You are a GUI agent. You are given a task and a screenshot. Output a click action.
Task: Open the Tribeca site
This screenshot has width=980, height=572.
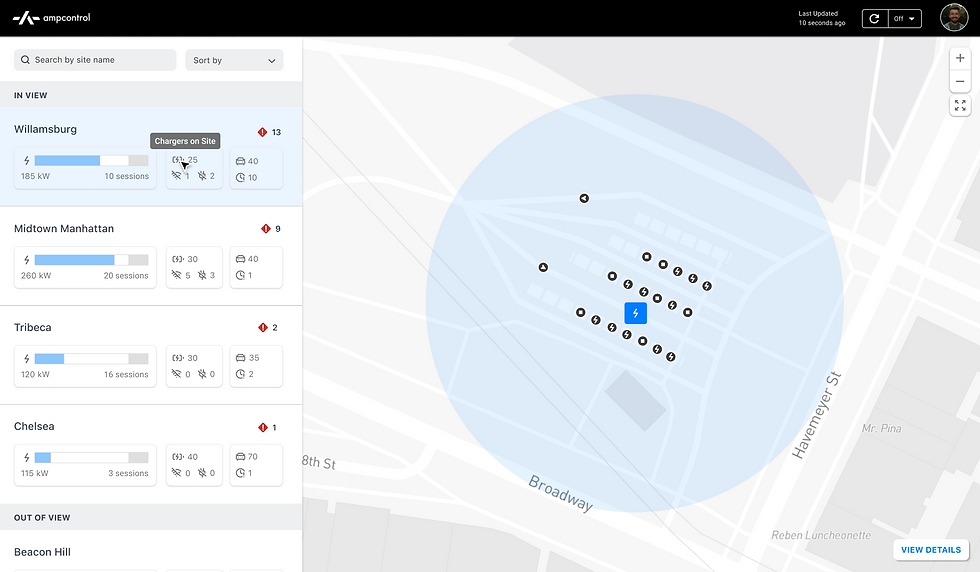151,355
